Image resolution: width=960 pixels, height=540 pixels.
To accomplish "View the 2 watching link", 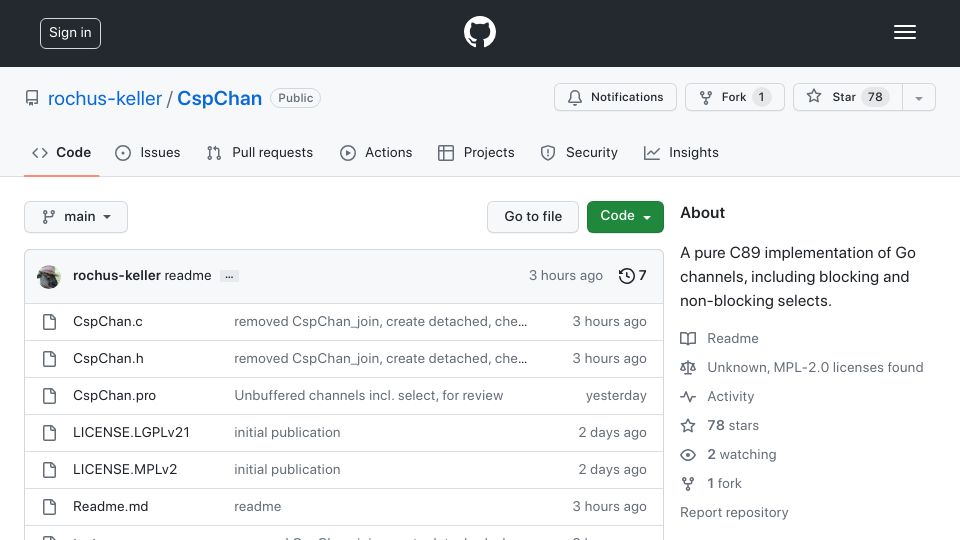I will click(728, 454).
